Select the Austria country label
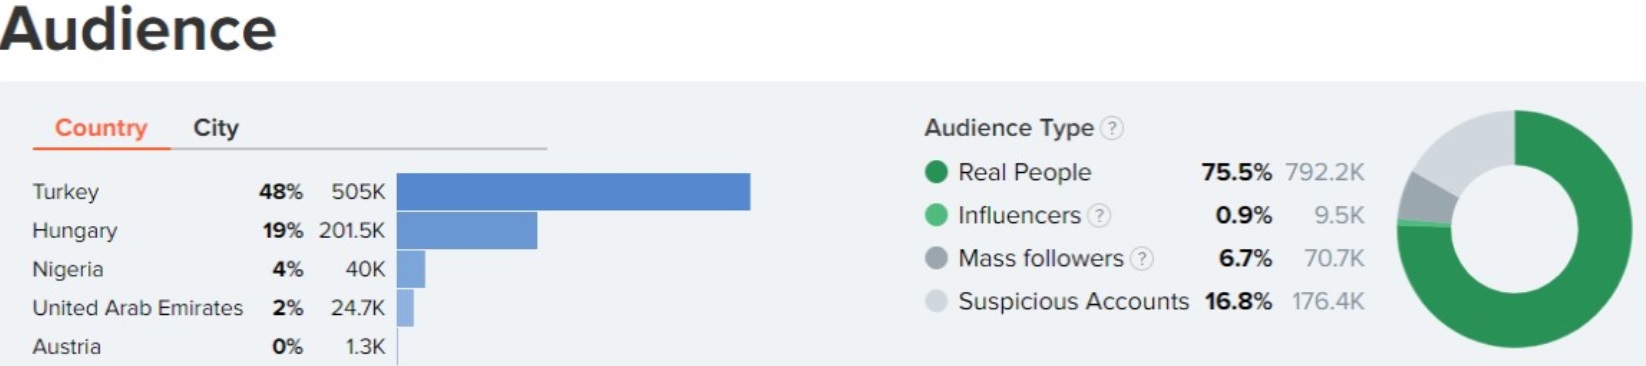The image size is (1646, 366). click(67, 347)
